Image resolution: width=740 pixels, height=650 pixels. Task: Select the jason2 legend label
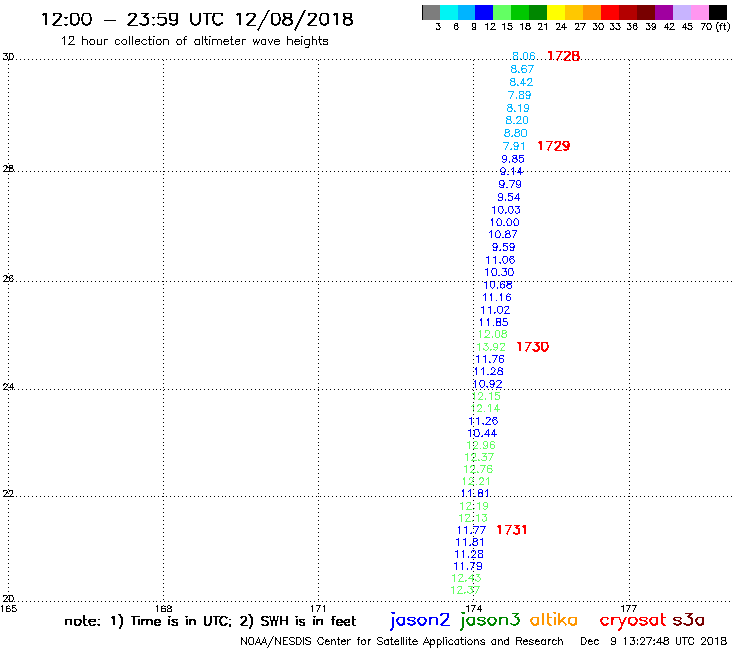click(420, 620)
